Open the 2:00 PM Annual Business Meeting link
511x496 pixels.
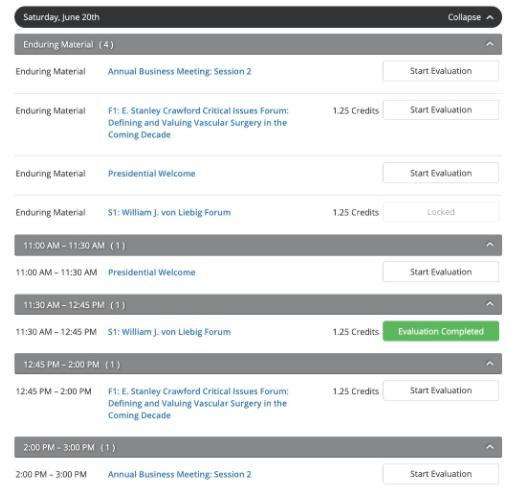point(179,475)
